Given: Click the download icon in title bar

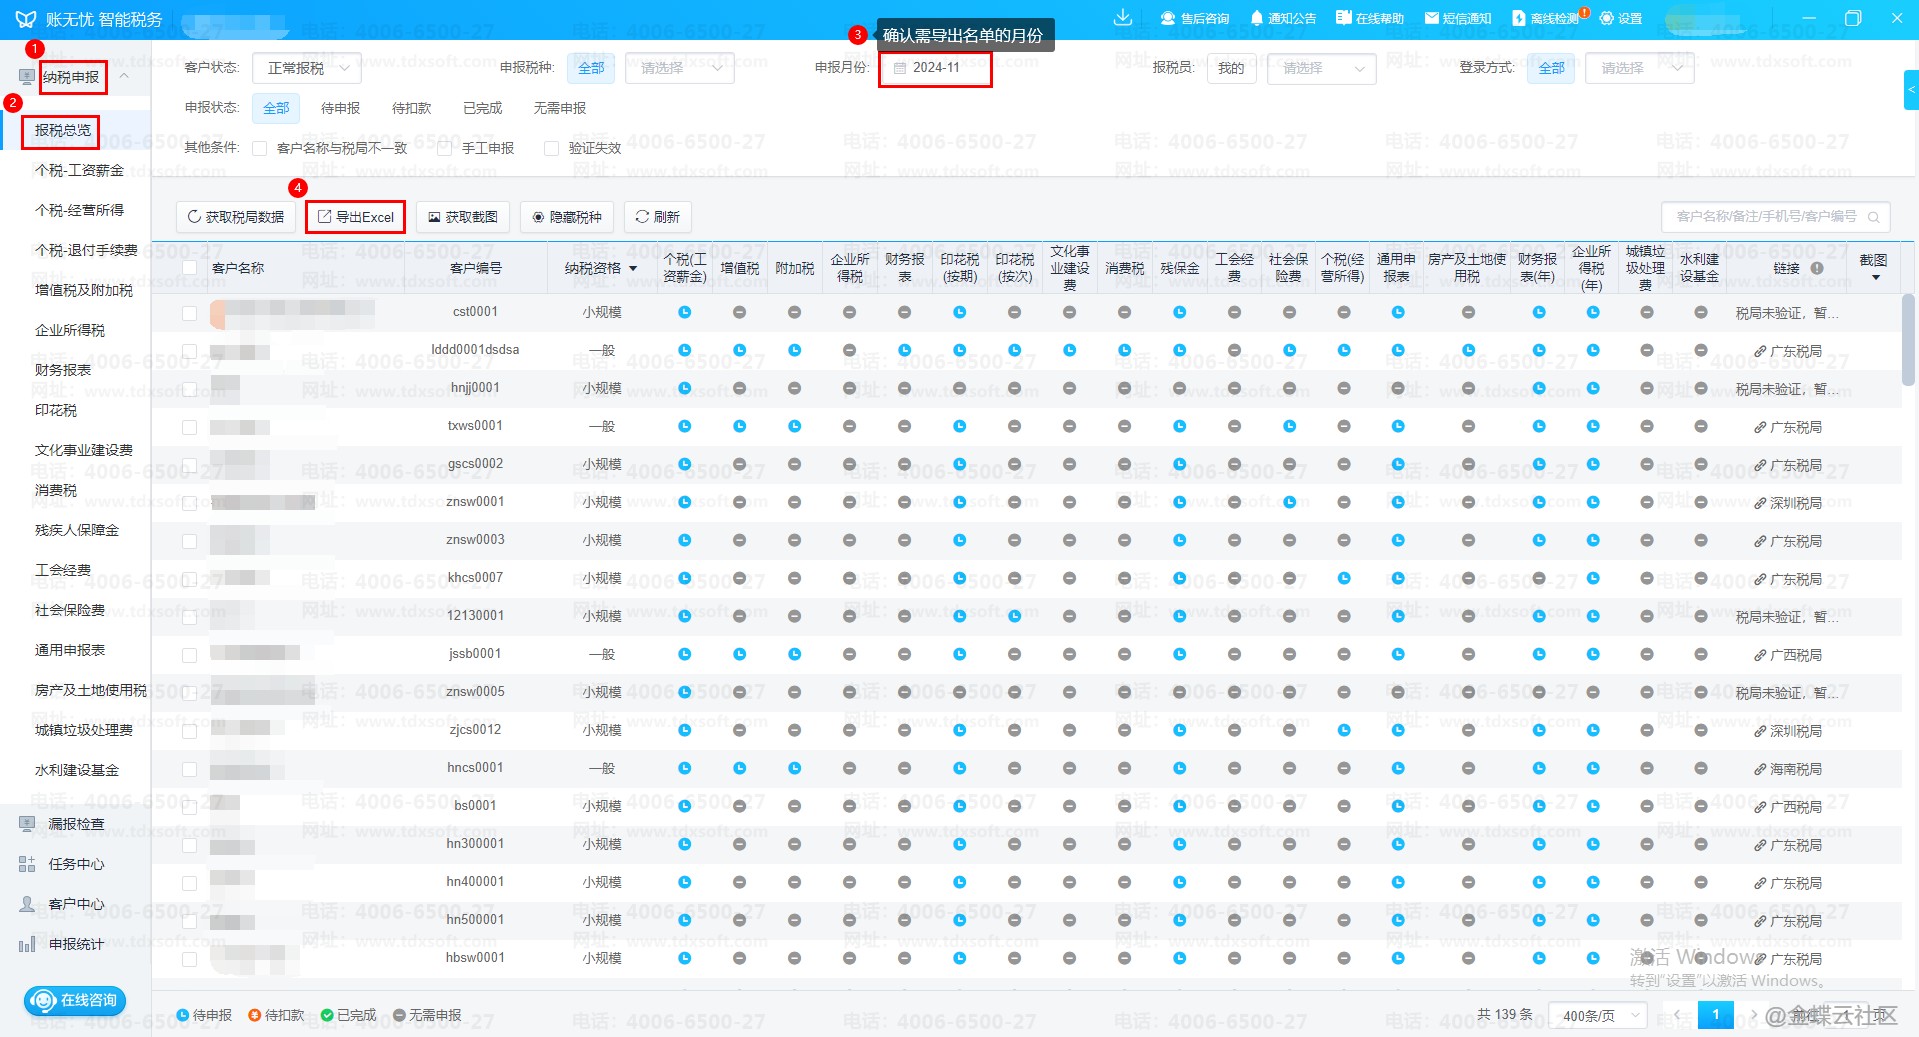Looking at the screenshot, I should point(1123,18).
